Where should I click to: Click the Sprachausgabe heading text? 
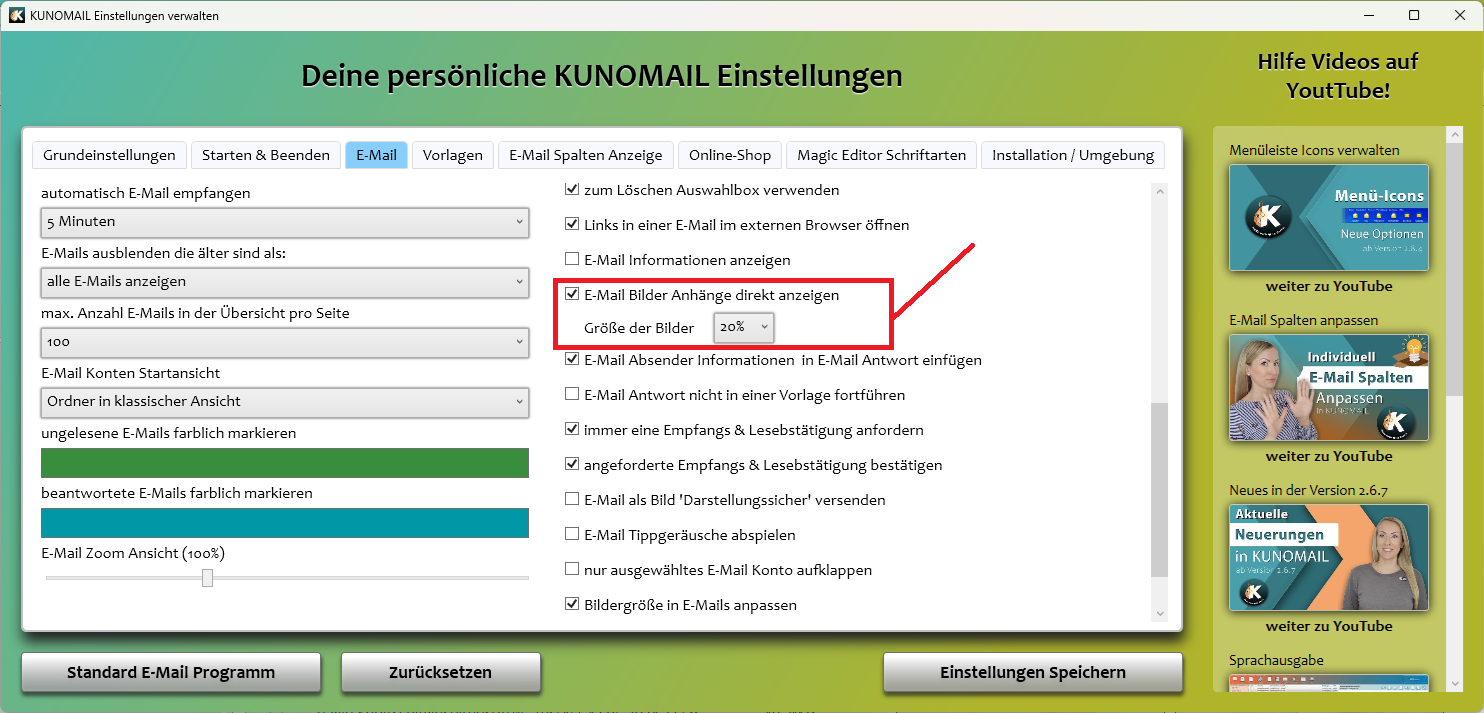1276,660
